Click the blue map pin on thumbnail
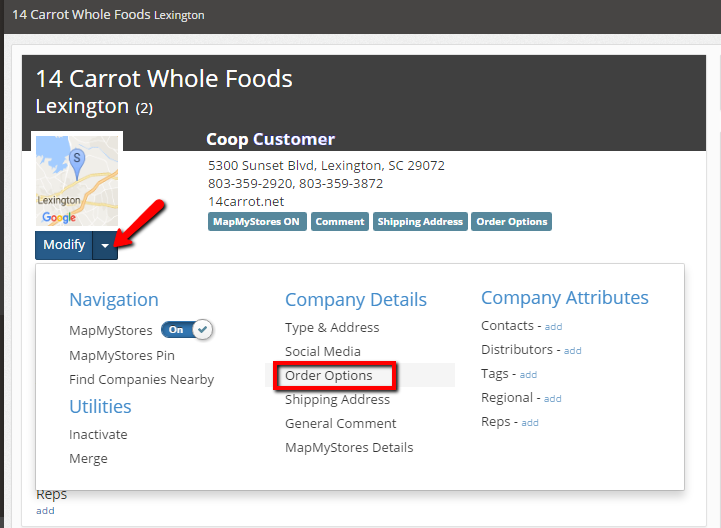Image resolution: width=721 pixels, height=528 pixels. click(77, 164)
